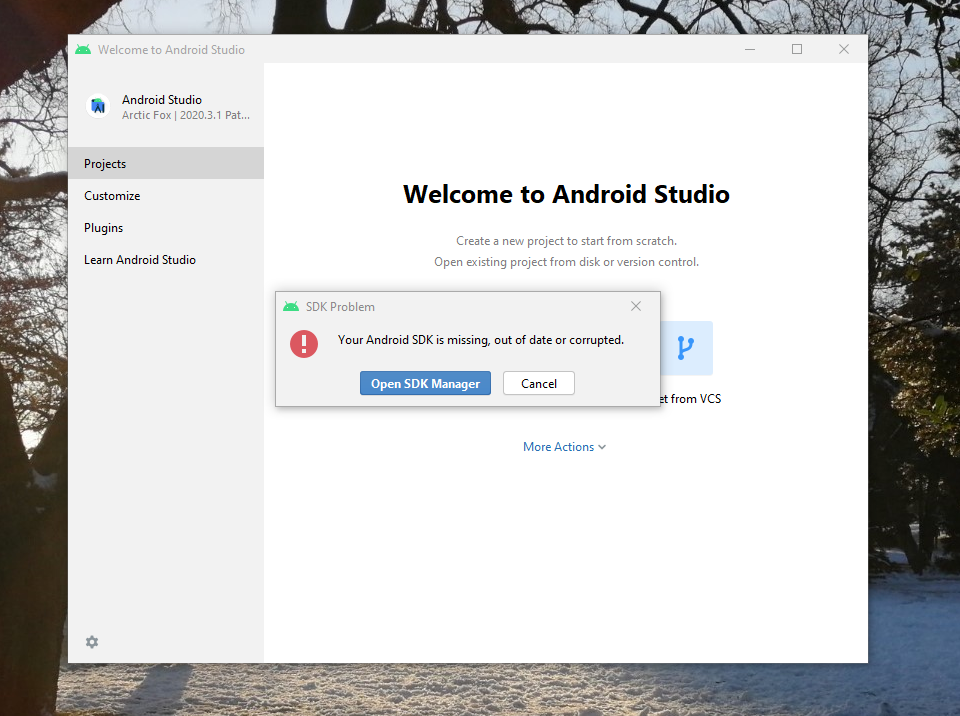Screen dimensions: 960x716
Task: Click the Welcome to Android Studio heading
Action: pos(566,194)
